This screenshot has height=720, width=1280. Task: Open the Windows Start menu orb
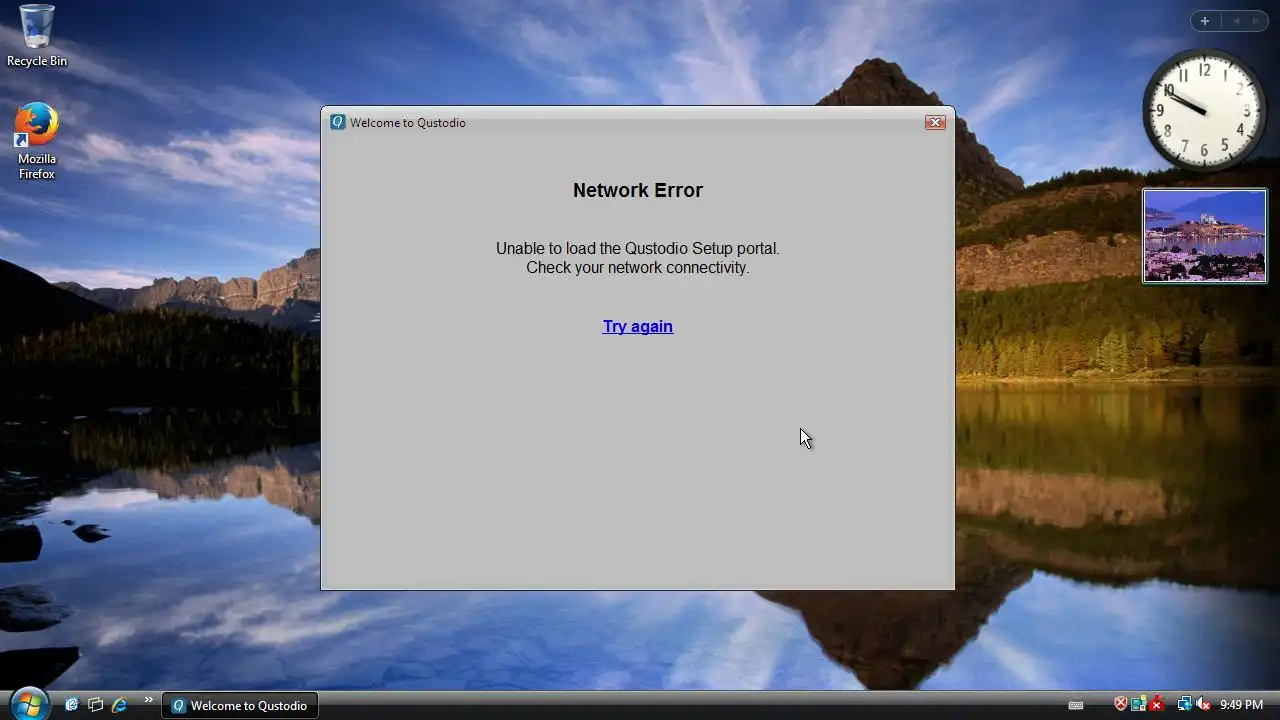click(28, 703)
